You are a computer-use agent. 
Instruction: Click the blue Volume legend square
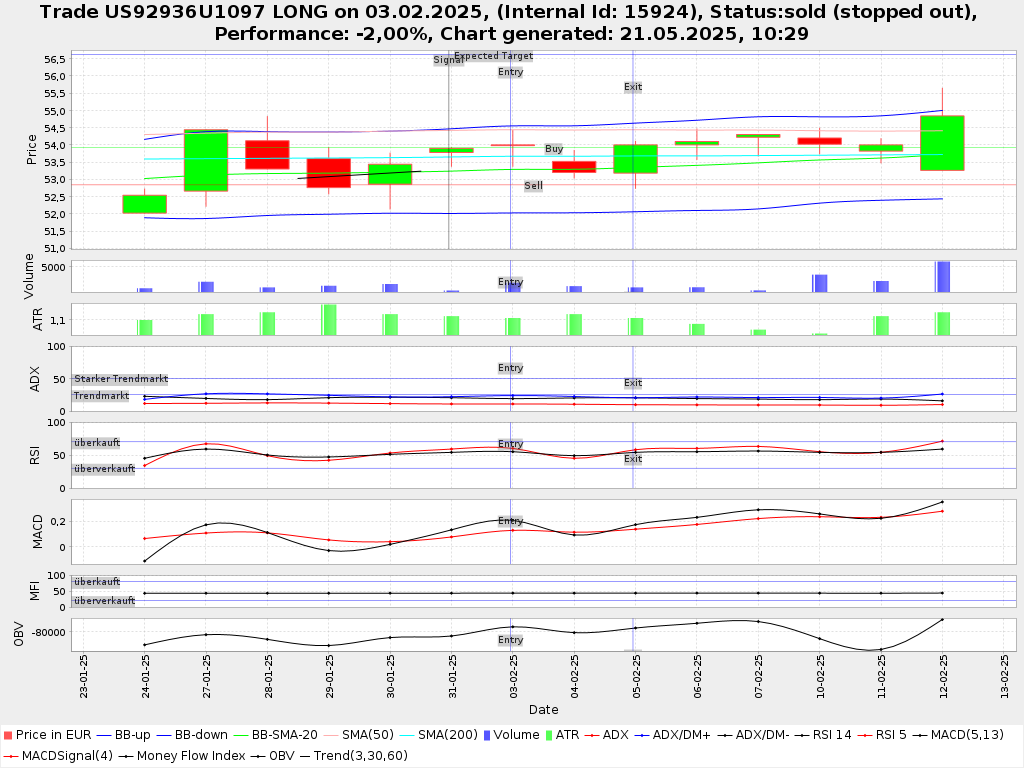(x=485, y=735)
